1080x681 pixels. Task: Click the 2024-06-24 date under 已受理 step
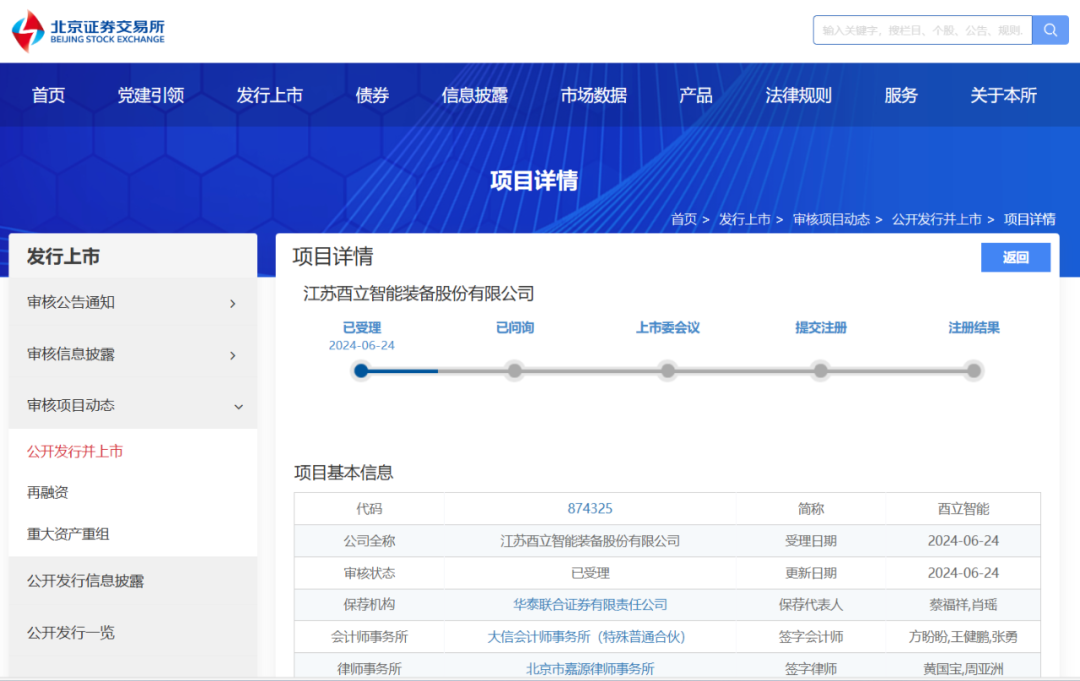(x=362, y=345)
